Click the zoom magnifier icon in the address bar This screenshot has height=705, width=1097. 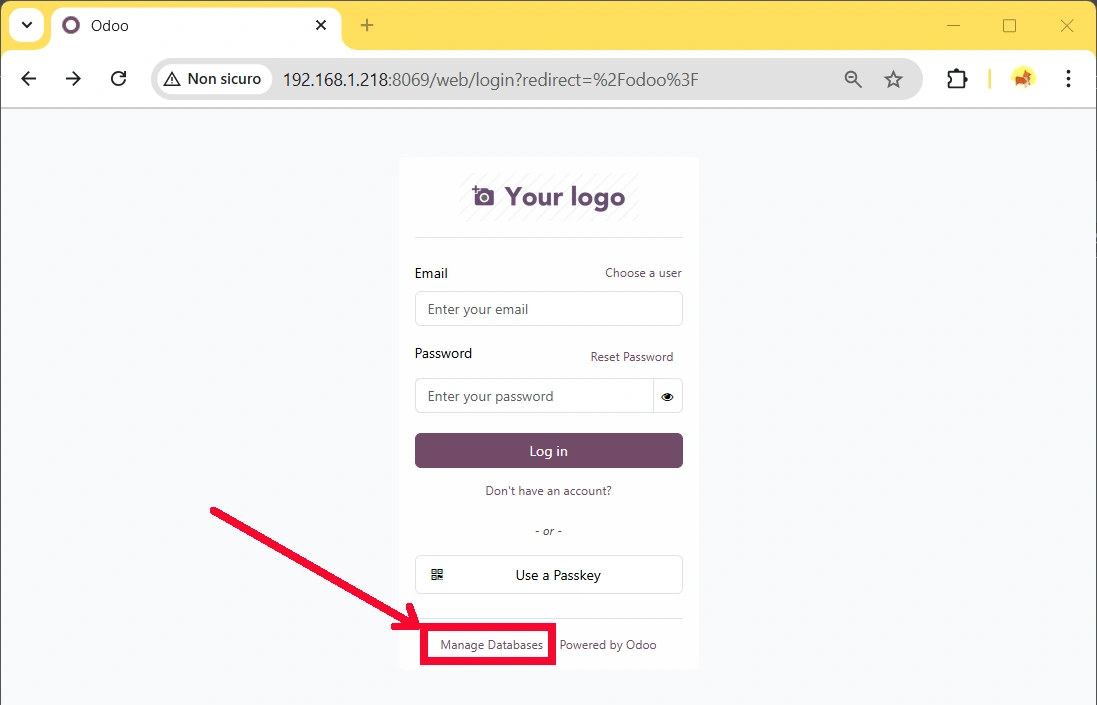point(853,78)
